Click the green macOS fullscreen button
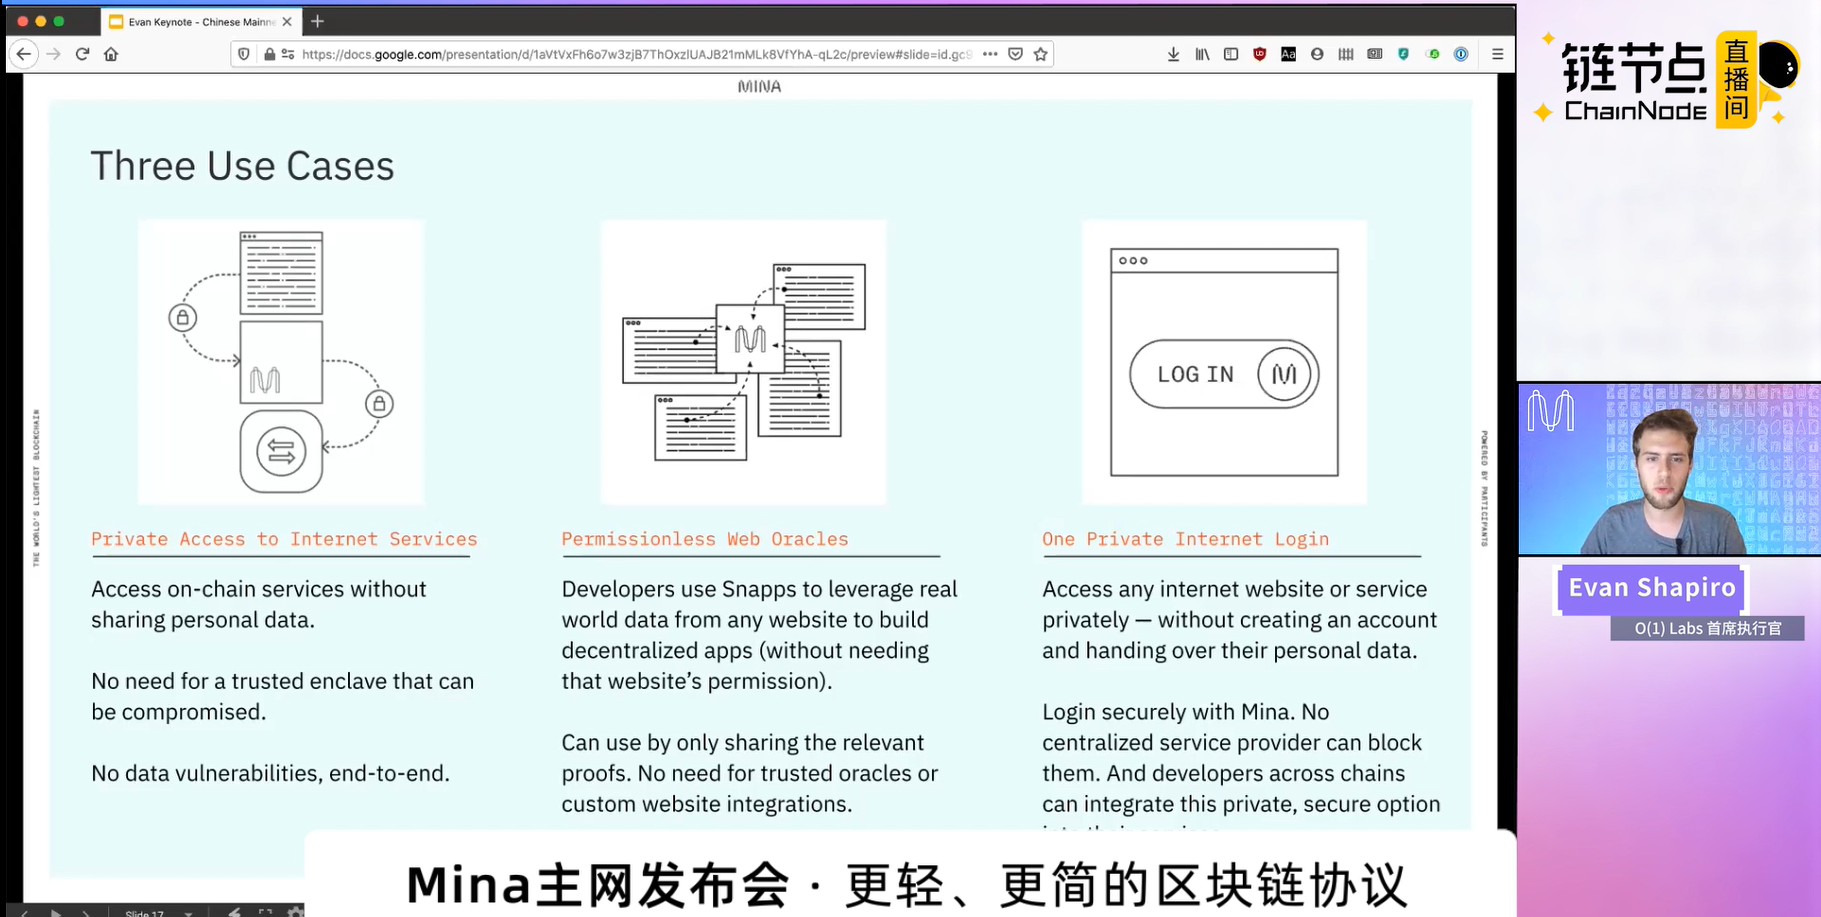This screenshot has width=1821, height=917. coord(59,21)
